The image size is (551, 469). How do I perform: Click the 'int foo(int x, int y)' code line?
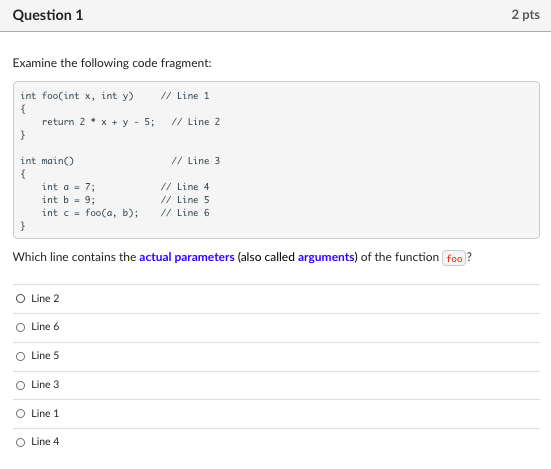coord(77,96)
